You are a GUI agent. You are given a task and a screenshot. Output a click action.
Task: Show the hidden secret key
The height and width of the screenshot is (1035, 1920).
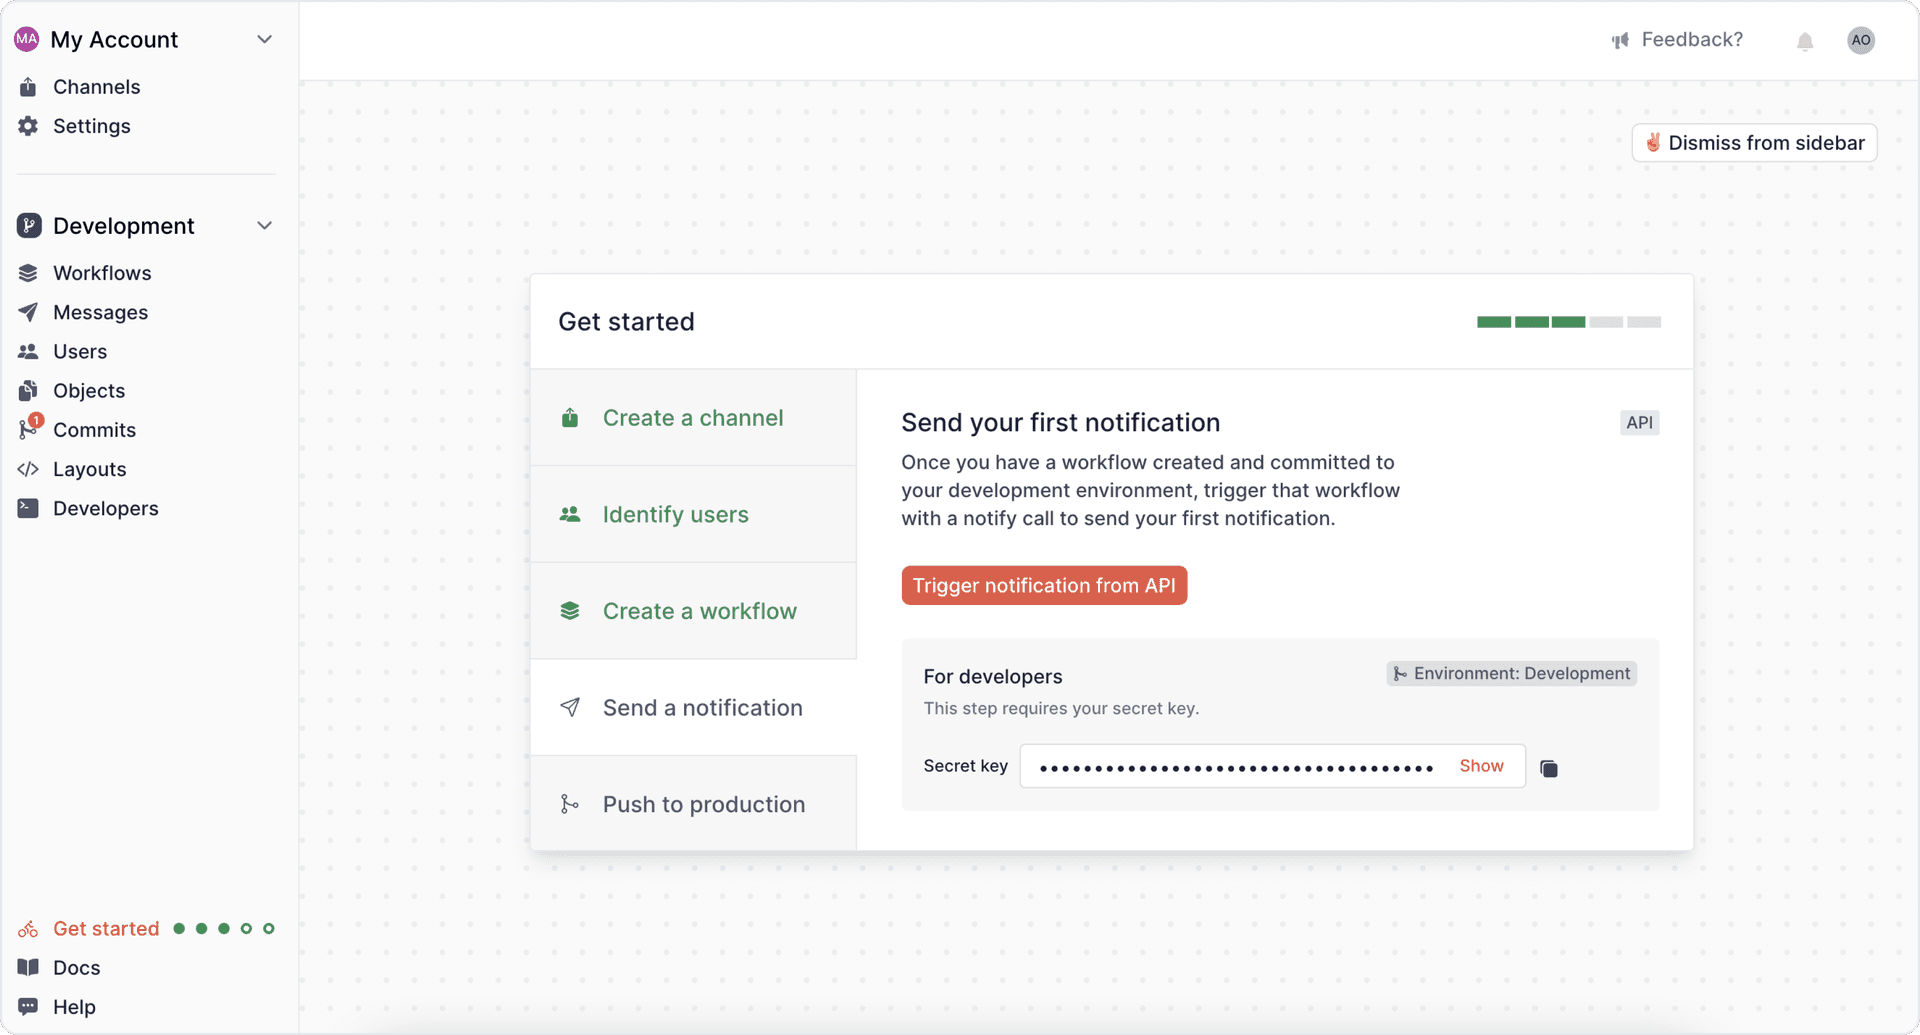[1481, 766]
